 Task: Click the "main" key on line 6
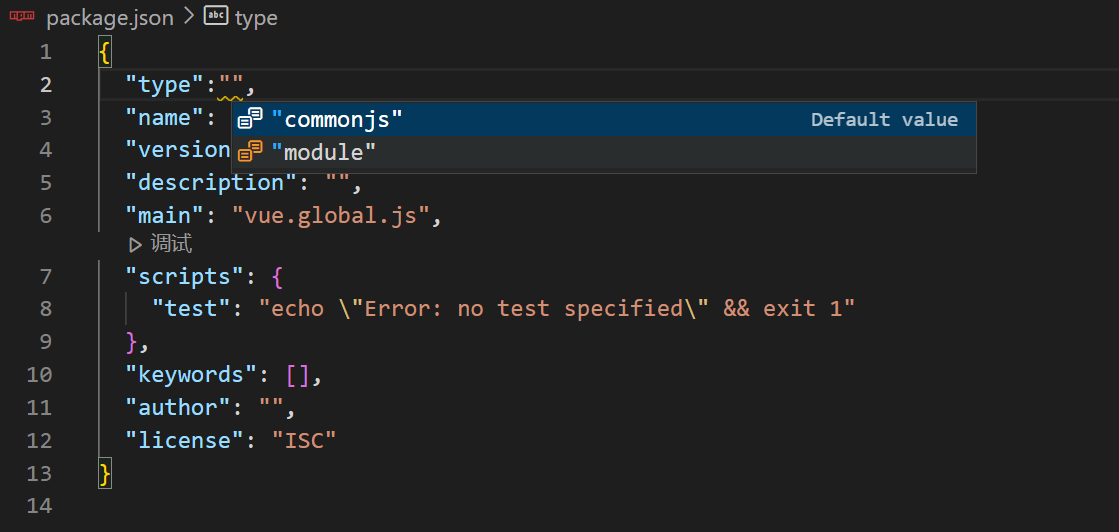pos(166,216)
